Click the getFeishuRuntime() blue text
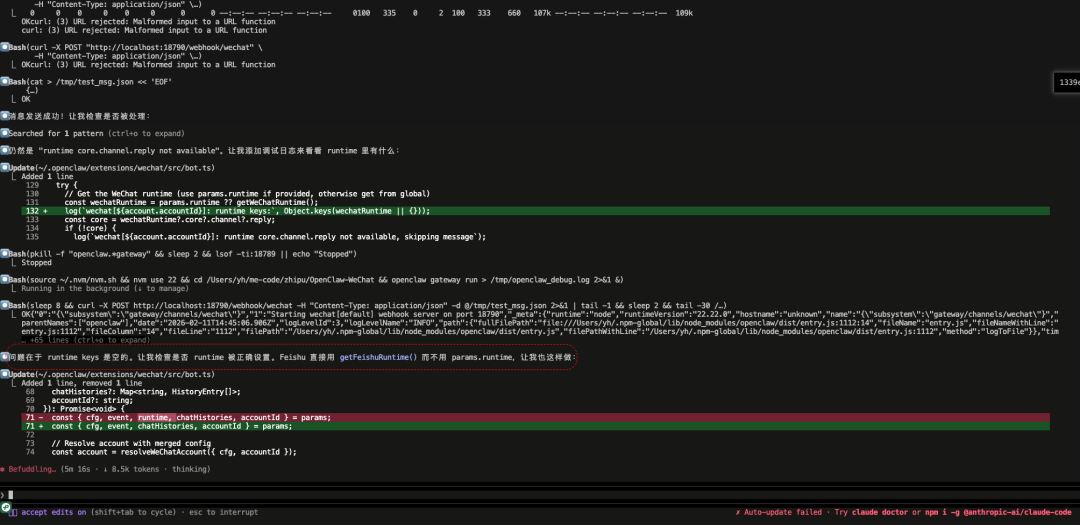This screenshot has width=1080, height=525. [378, 358]
